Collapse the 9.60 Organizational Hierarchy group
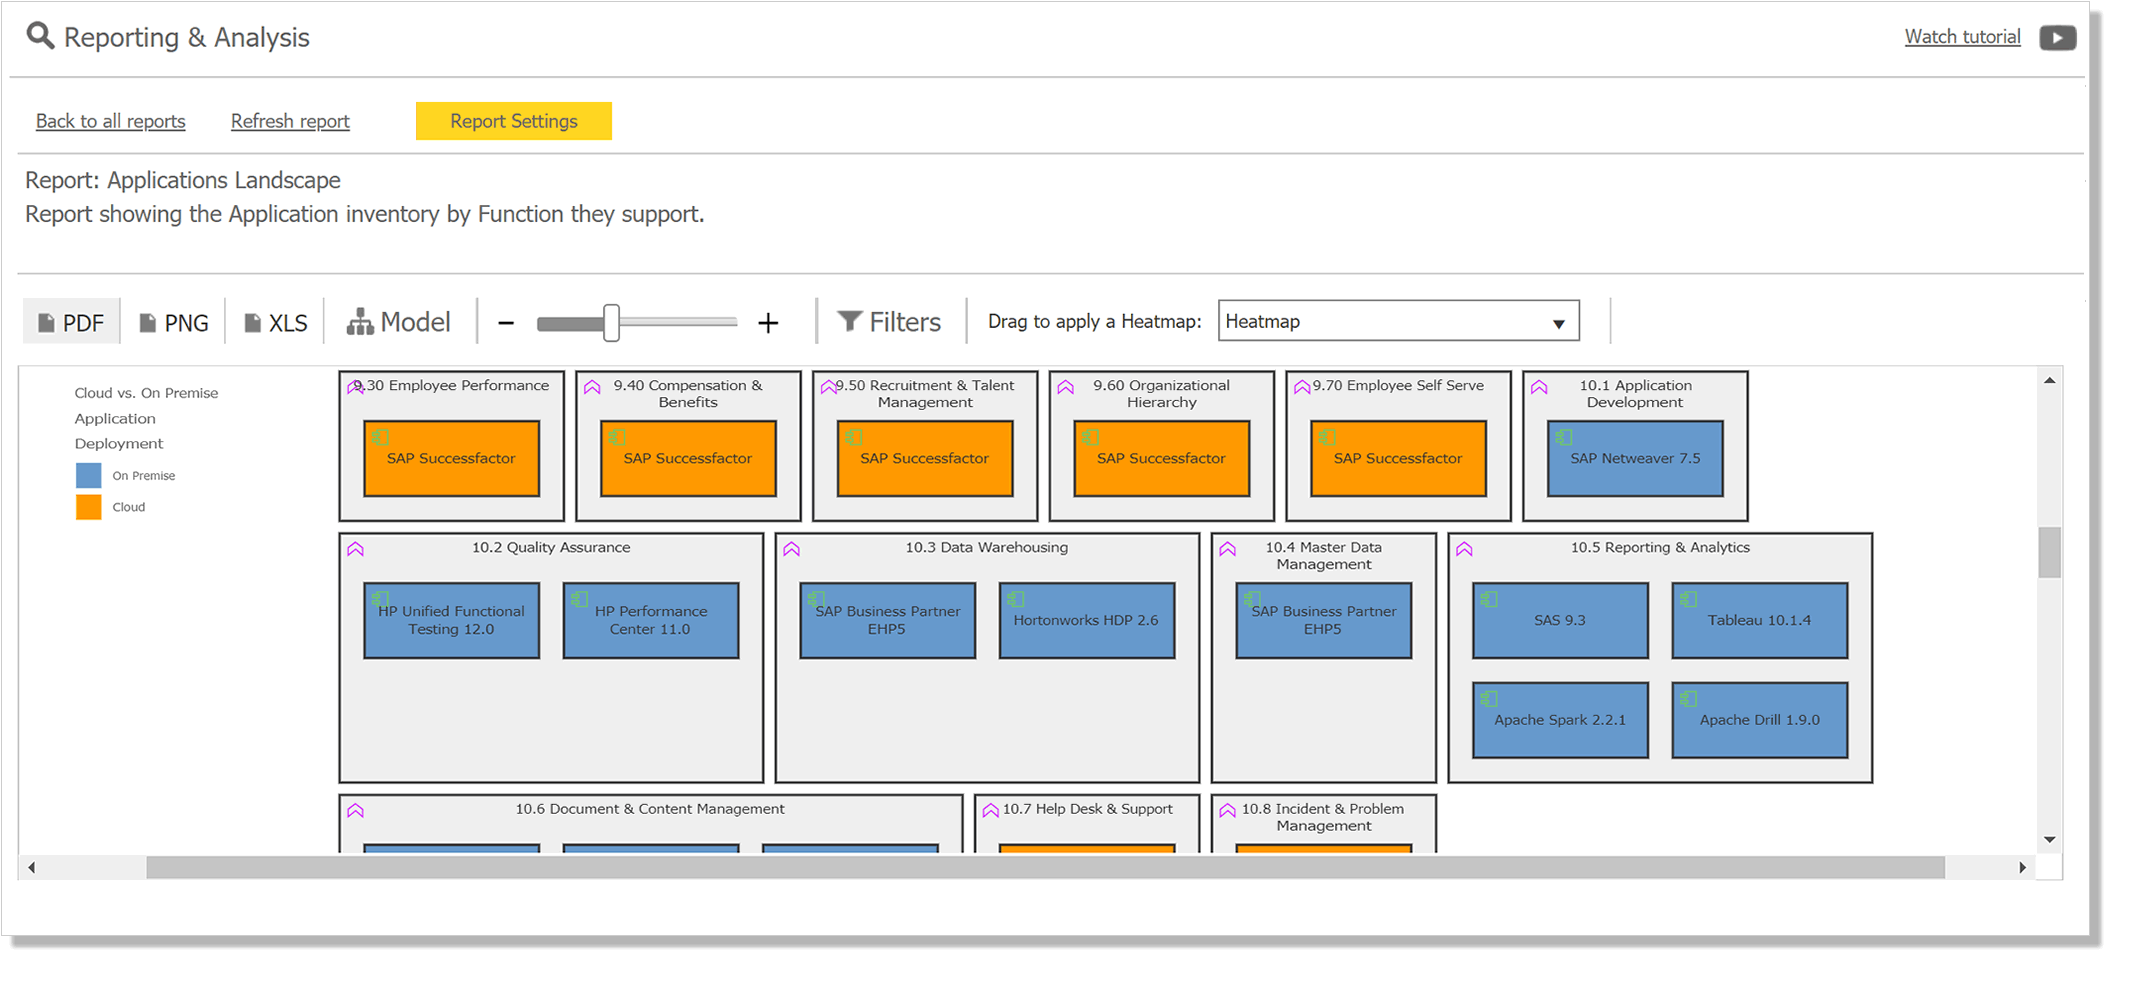2140x1000 pixels. [x=1066, y=387]
